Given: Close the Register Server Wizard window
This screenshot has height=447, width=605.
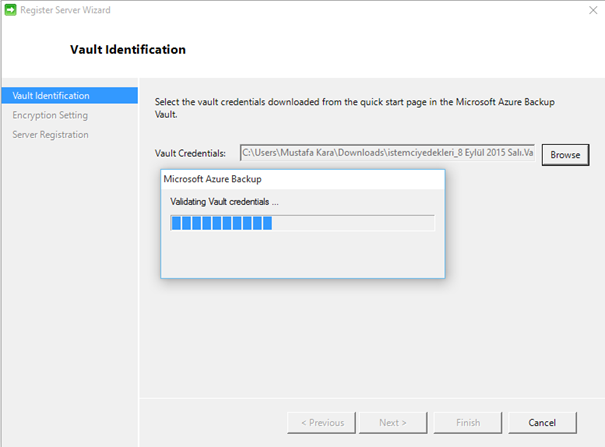Looking at the screenshot, I should click(x=593, y=10).
